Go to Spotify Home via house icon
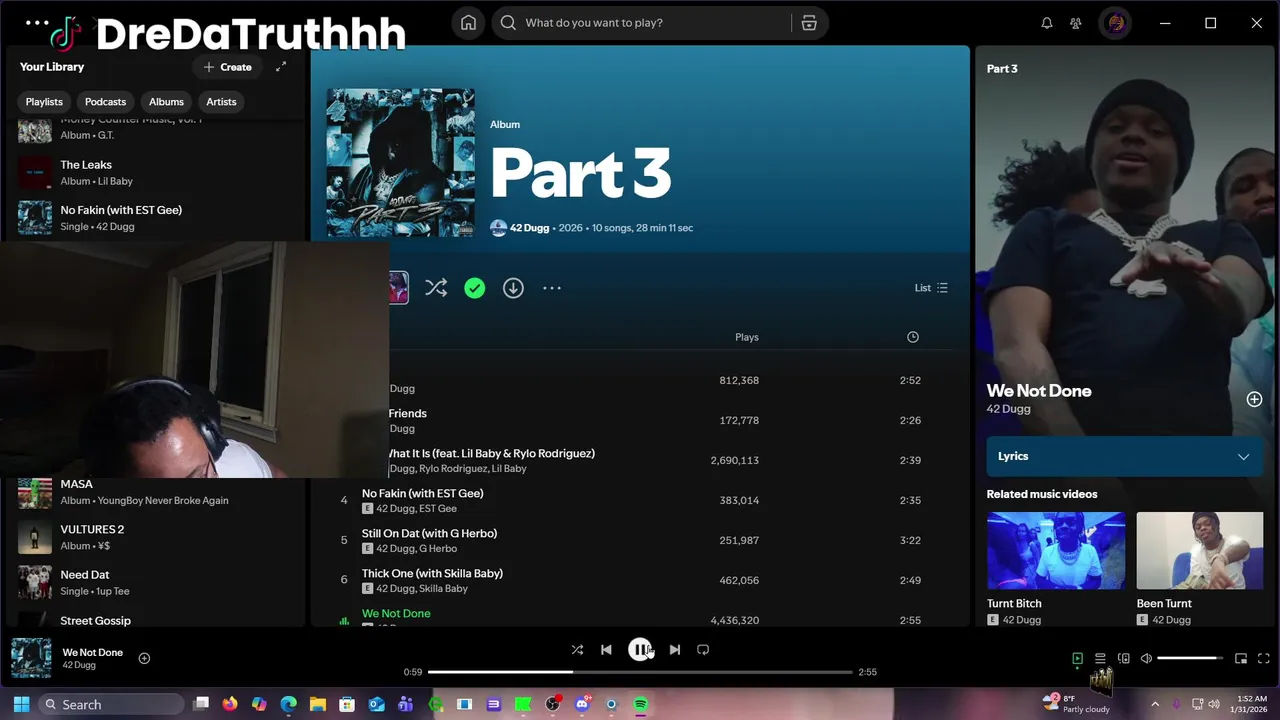The height and width of the screenshot is (720, 1280). [x=468, y=23]
